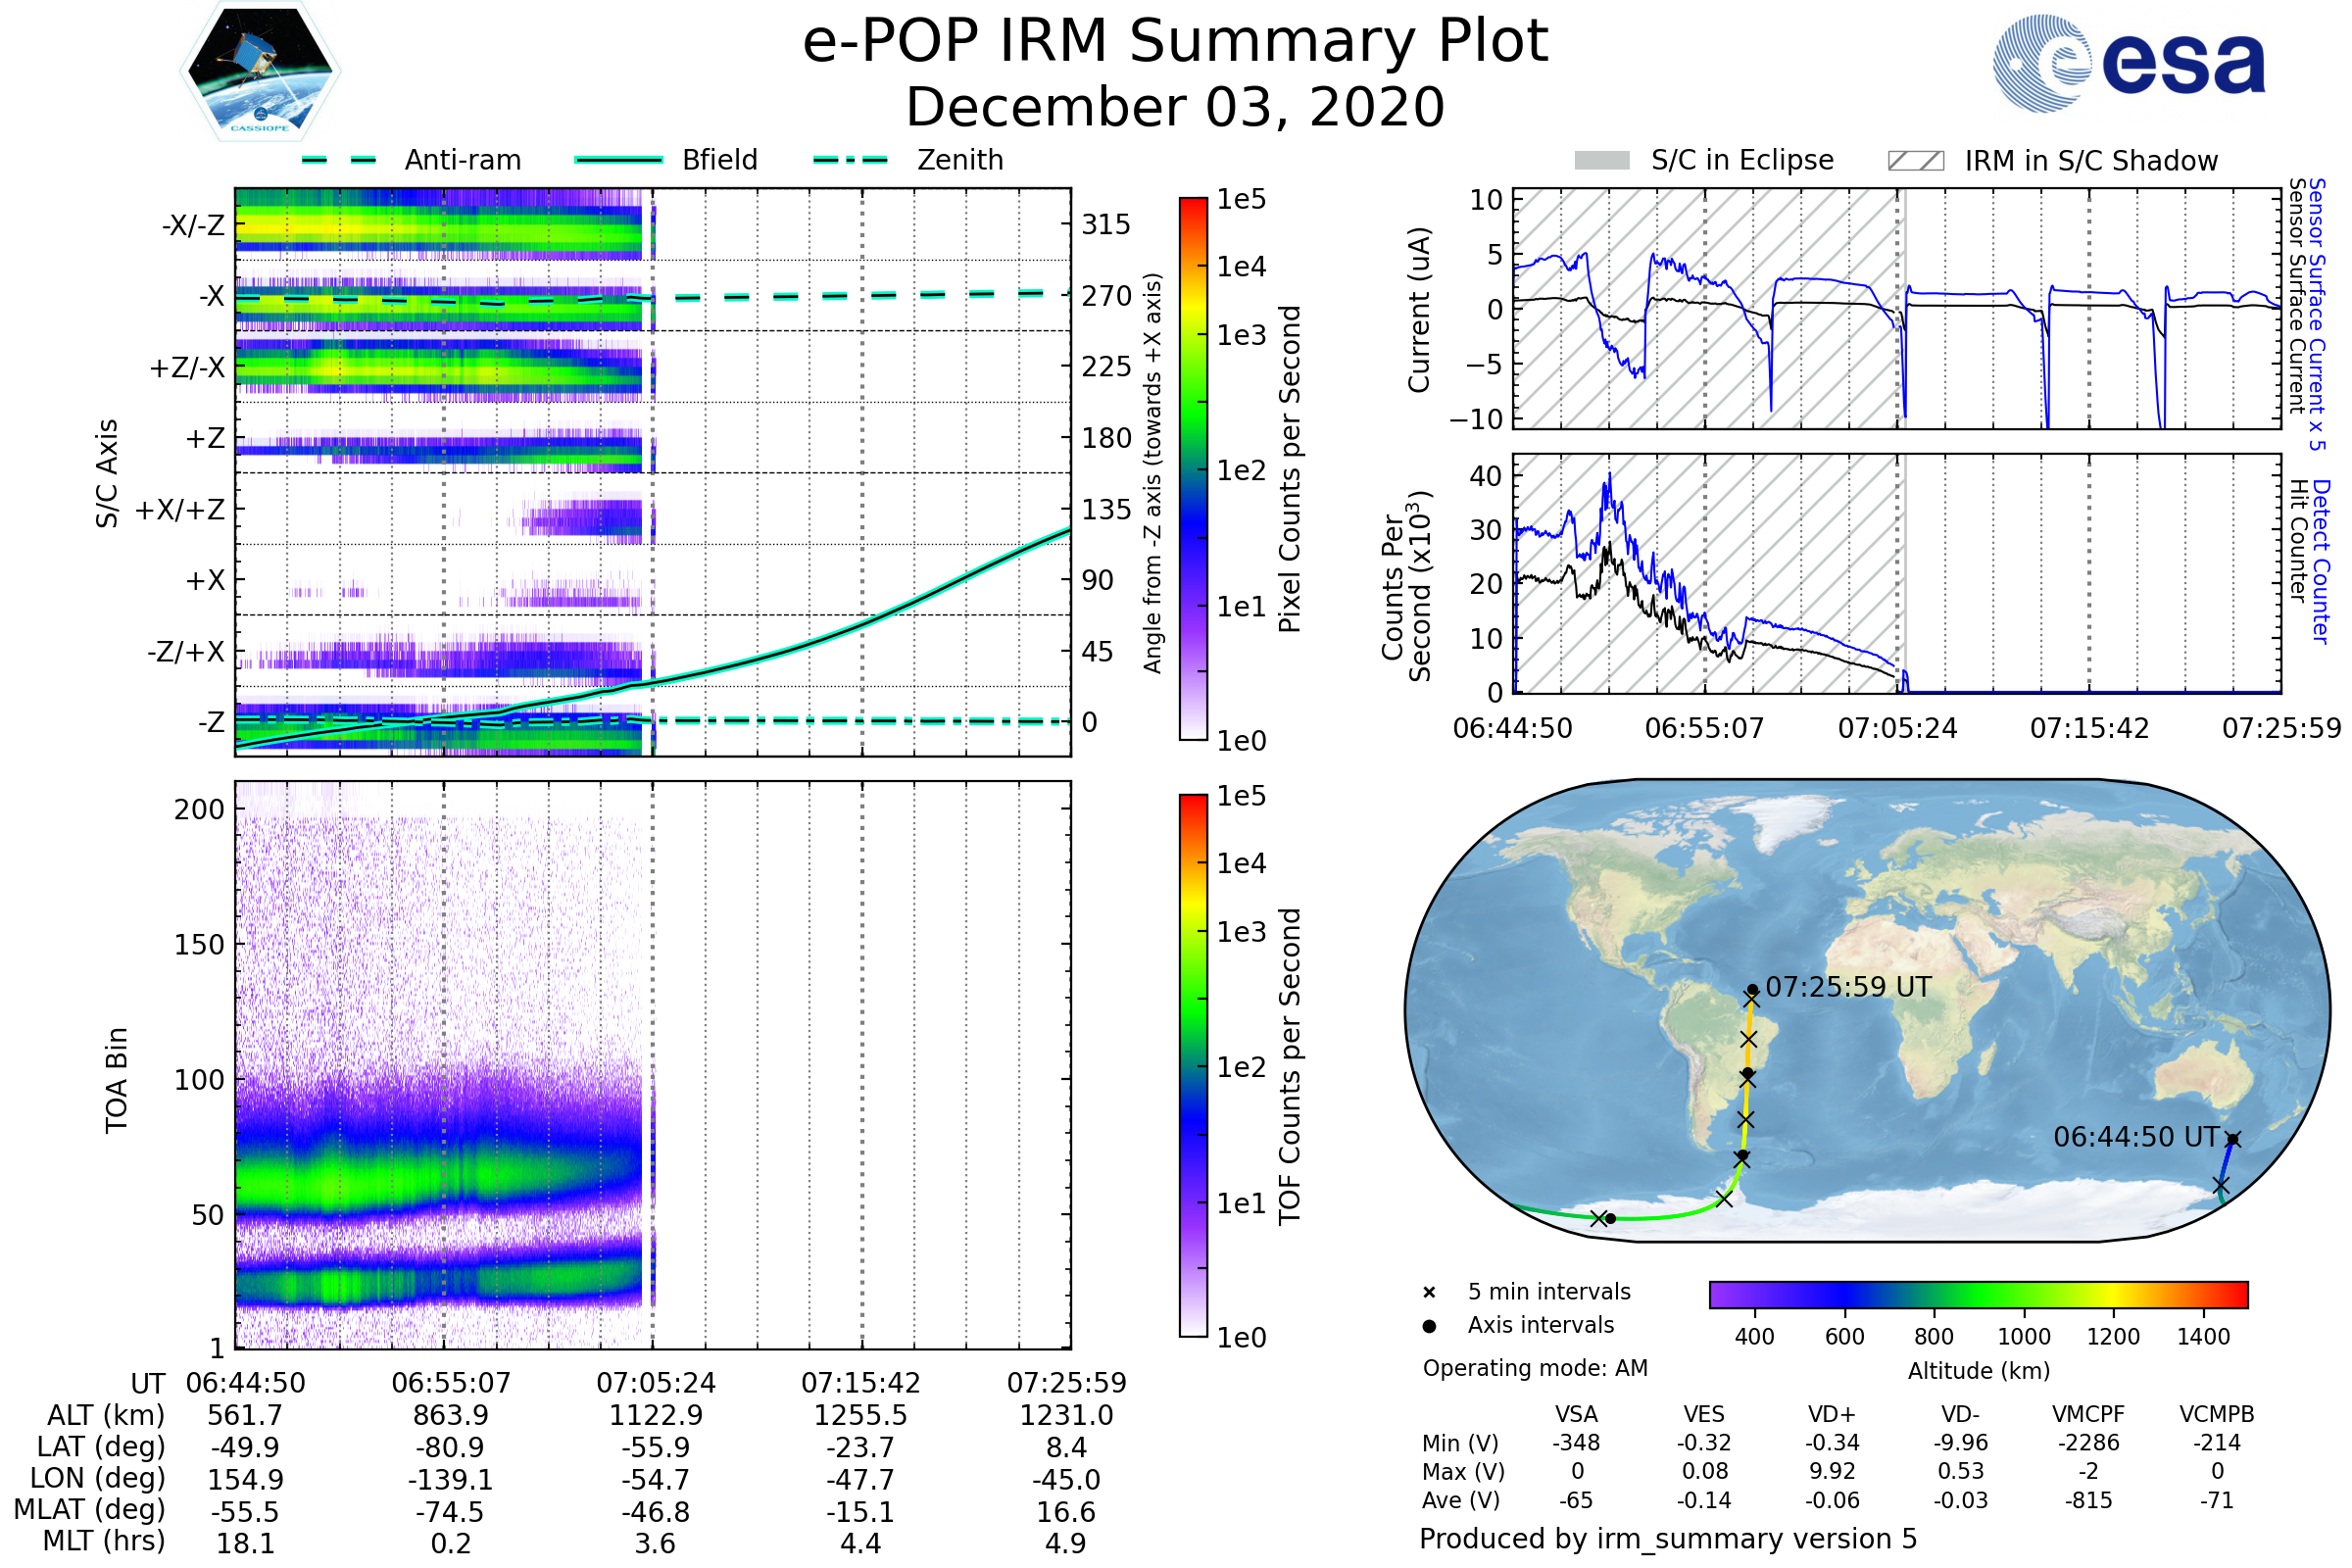Click the TOF Counts per Second colorbar
This screenshot has height=1568, width=2352.
tap(1193, 1066)
